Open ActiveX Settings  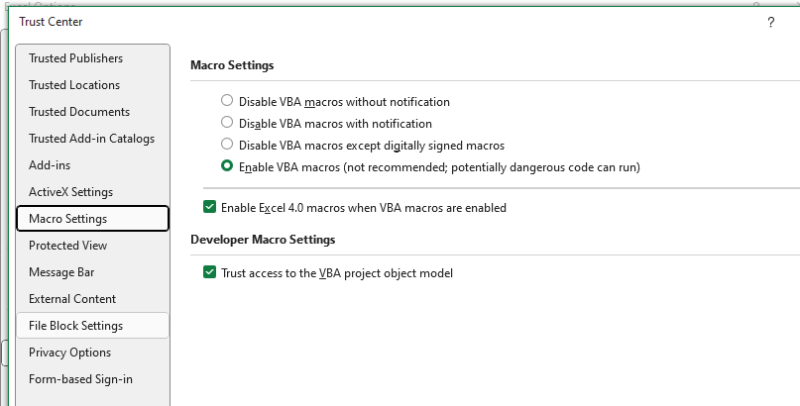click(70, 192)
